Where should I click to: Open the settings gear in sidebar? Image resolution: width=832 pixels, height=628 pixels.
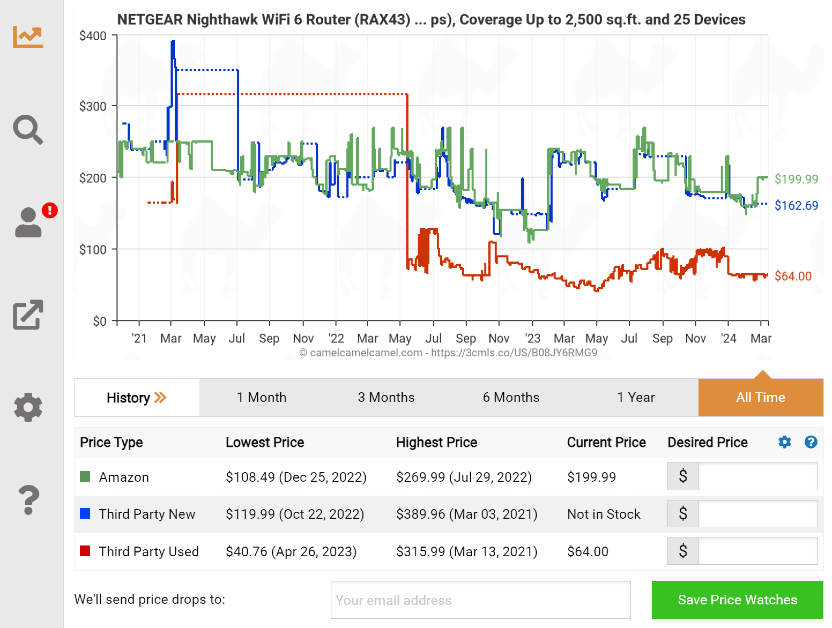pos(28,407)
